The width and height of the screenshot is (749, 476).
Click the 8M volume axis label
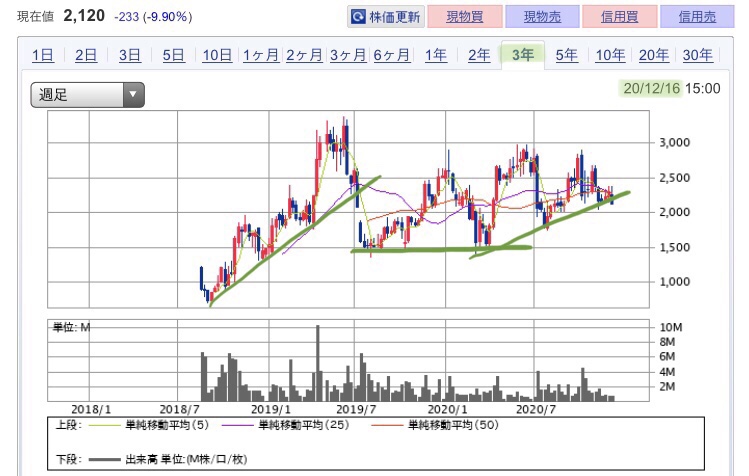(667, 342)
